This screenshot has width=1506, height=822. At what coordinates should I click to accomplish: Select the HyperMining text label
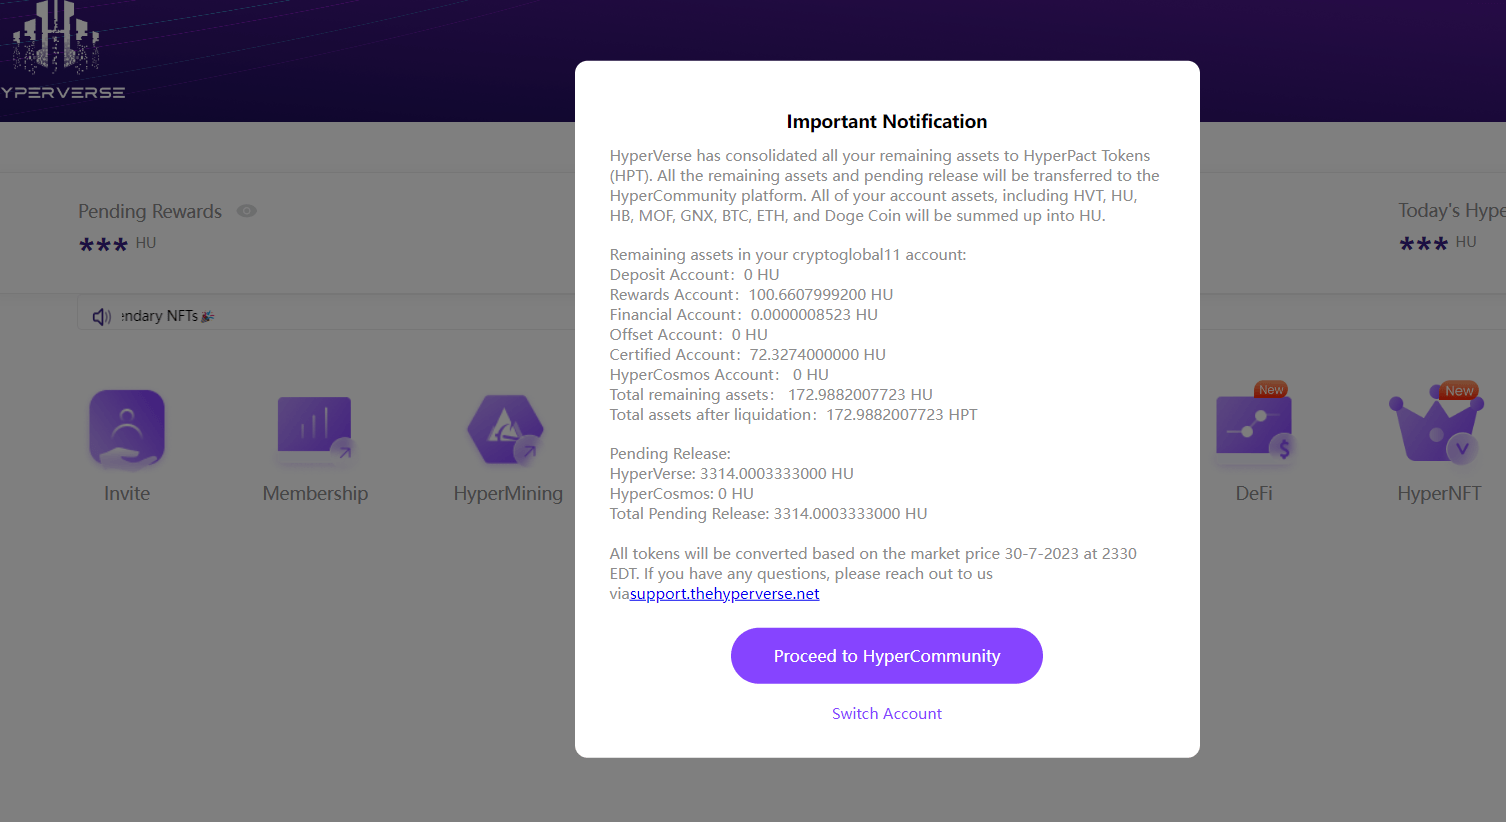(508, 494)
